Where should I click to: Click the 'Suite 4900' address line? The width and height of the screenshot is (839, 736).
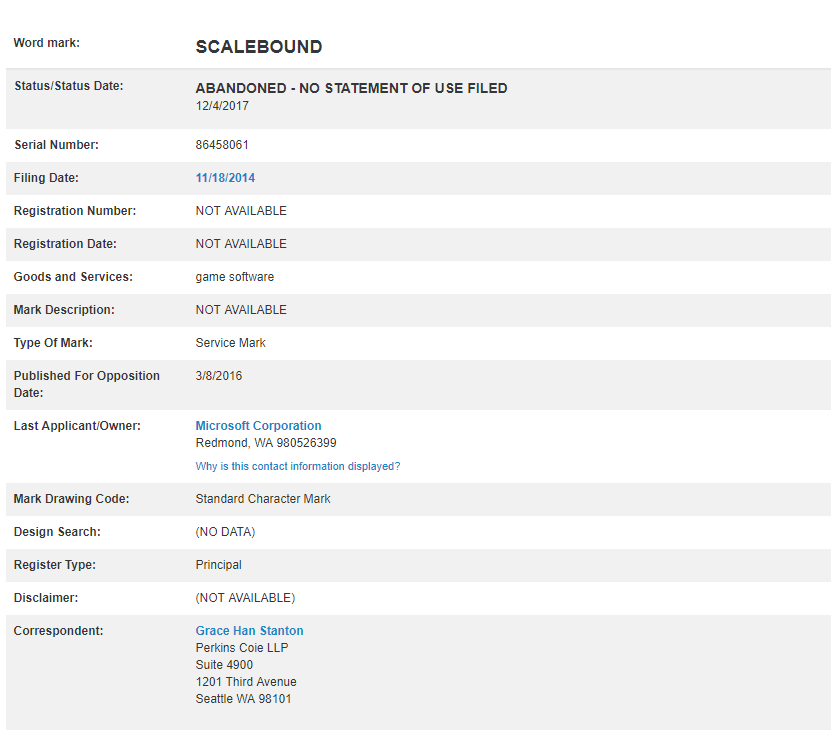tap(224, 665)
